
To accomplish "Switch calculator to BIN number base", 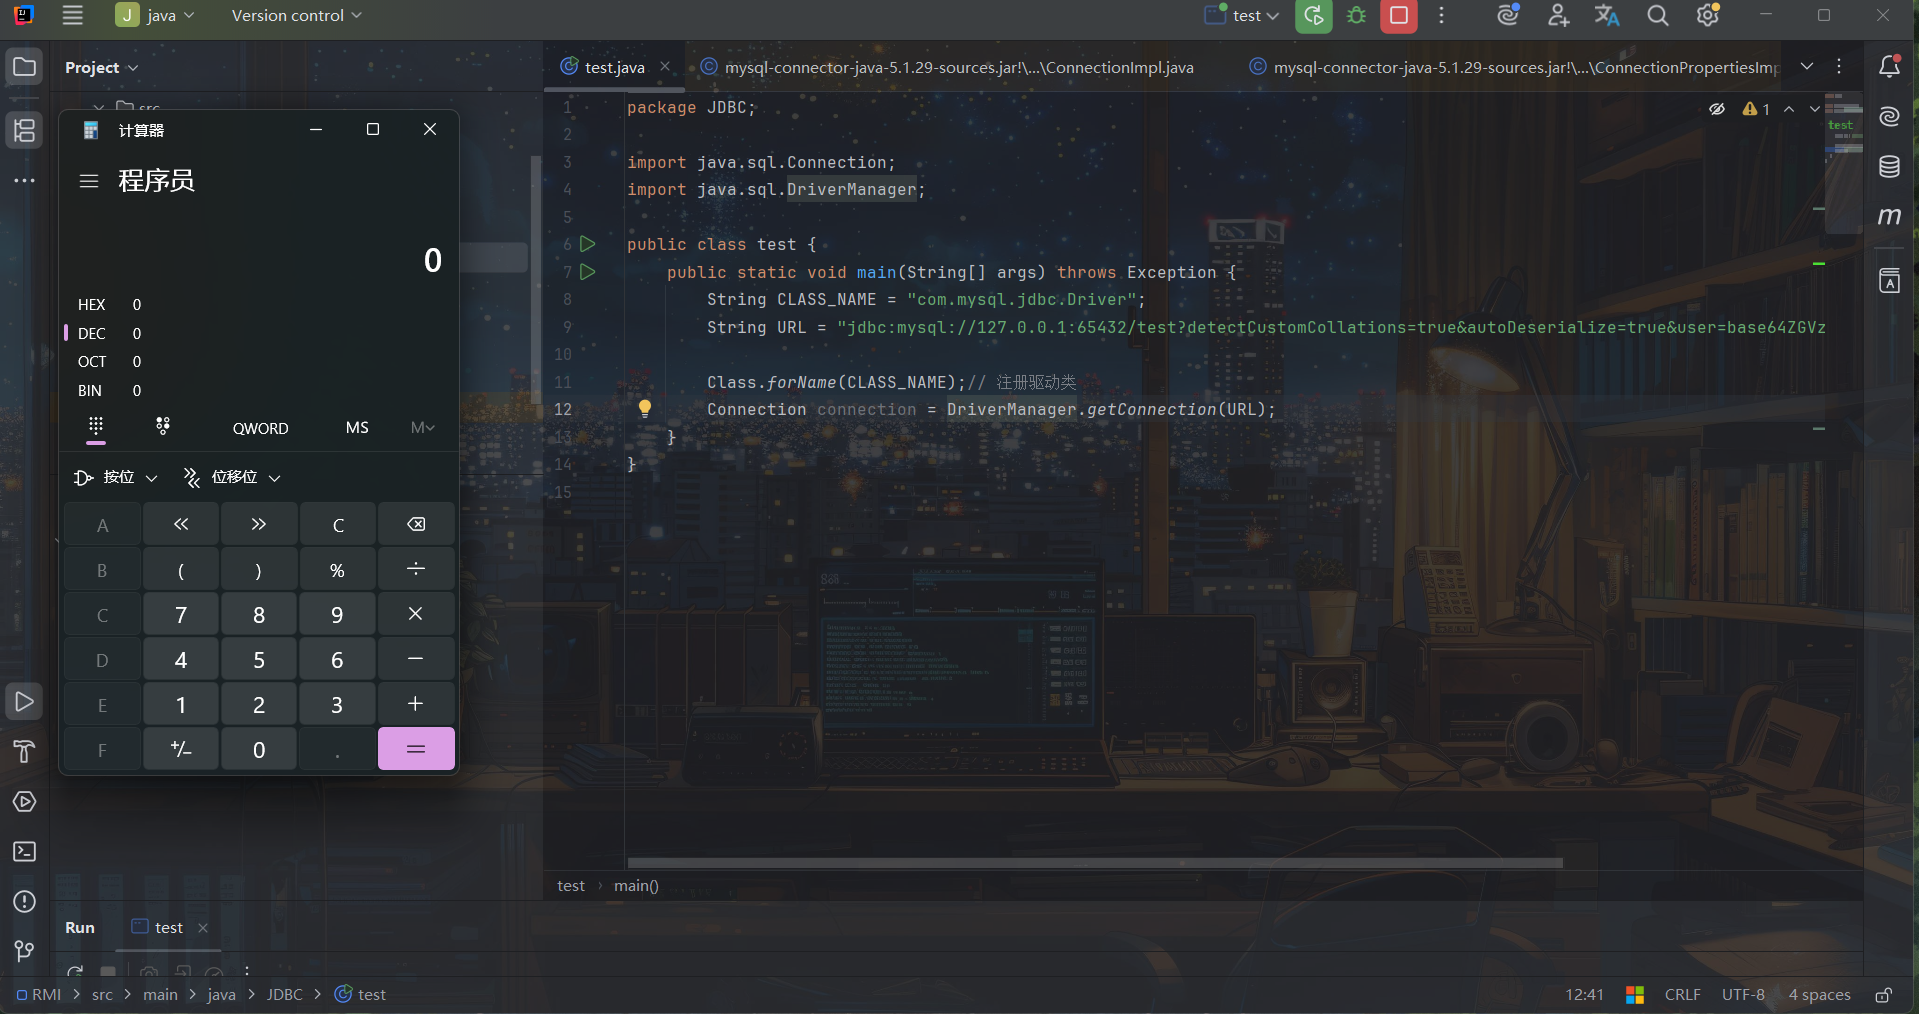I will coord(90,391).
